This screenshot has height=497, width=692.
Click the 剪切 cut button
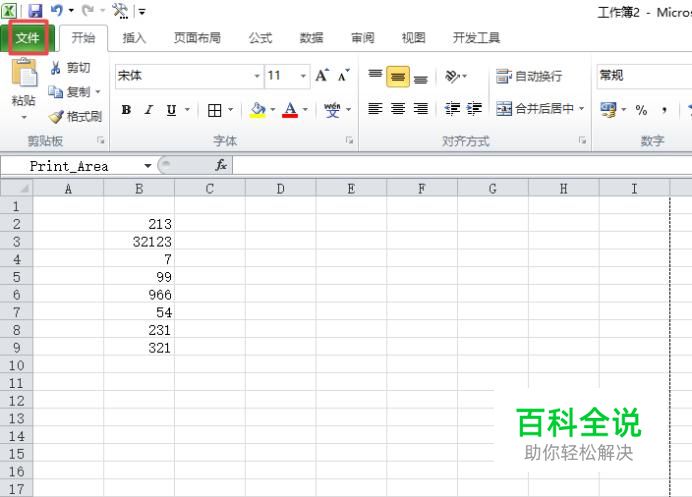point(71,68)
